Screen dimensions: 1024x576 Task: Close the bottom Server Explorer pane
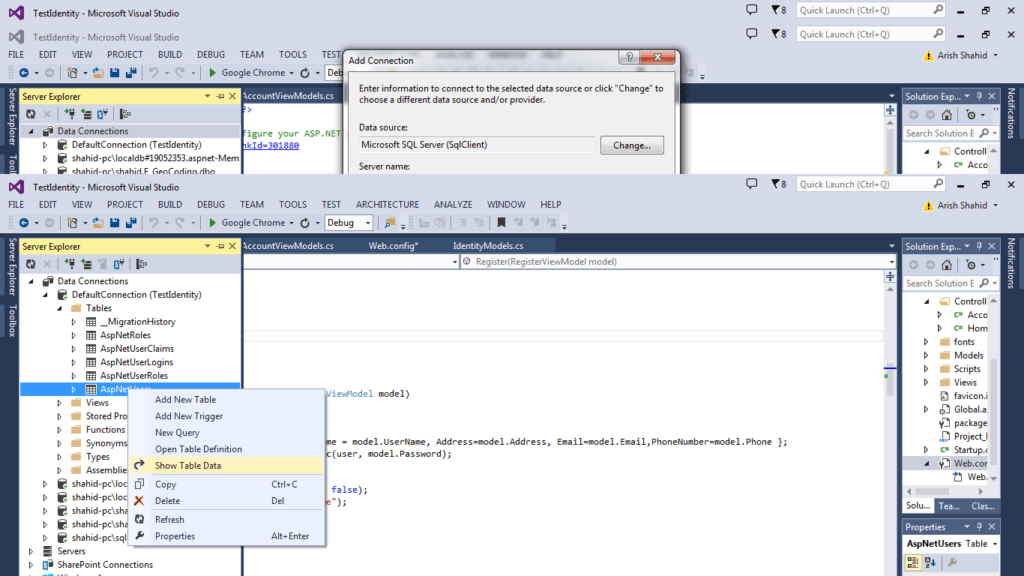[232, 246]
